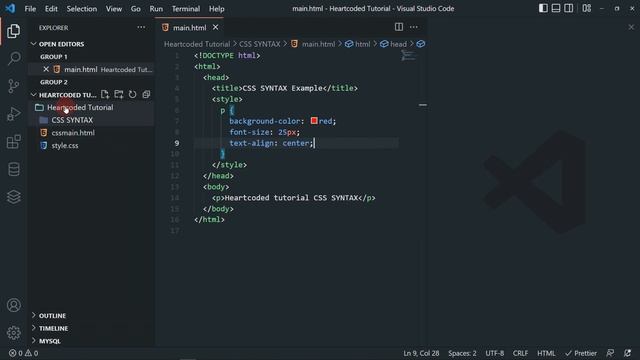Click the New Folder icon in explorer
The image size is (640, 360).
(x=119, y=94)
